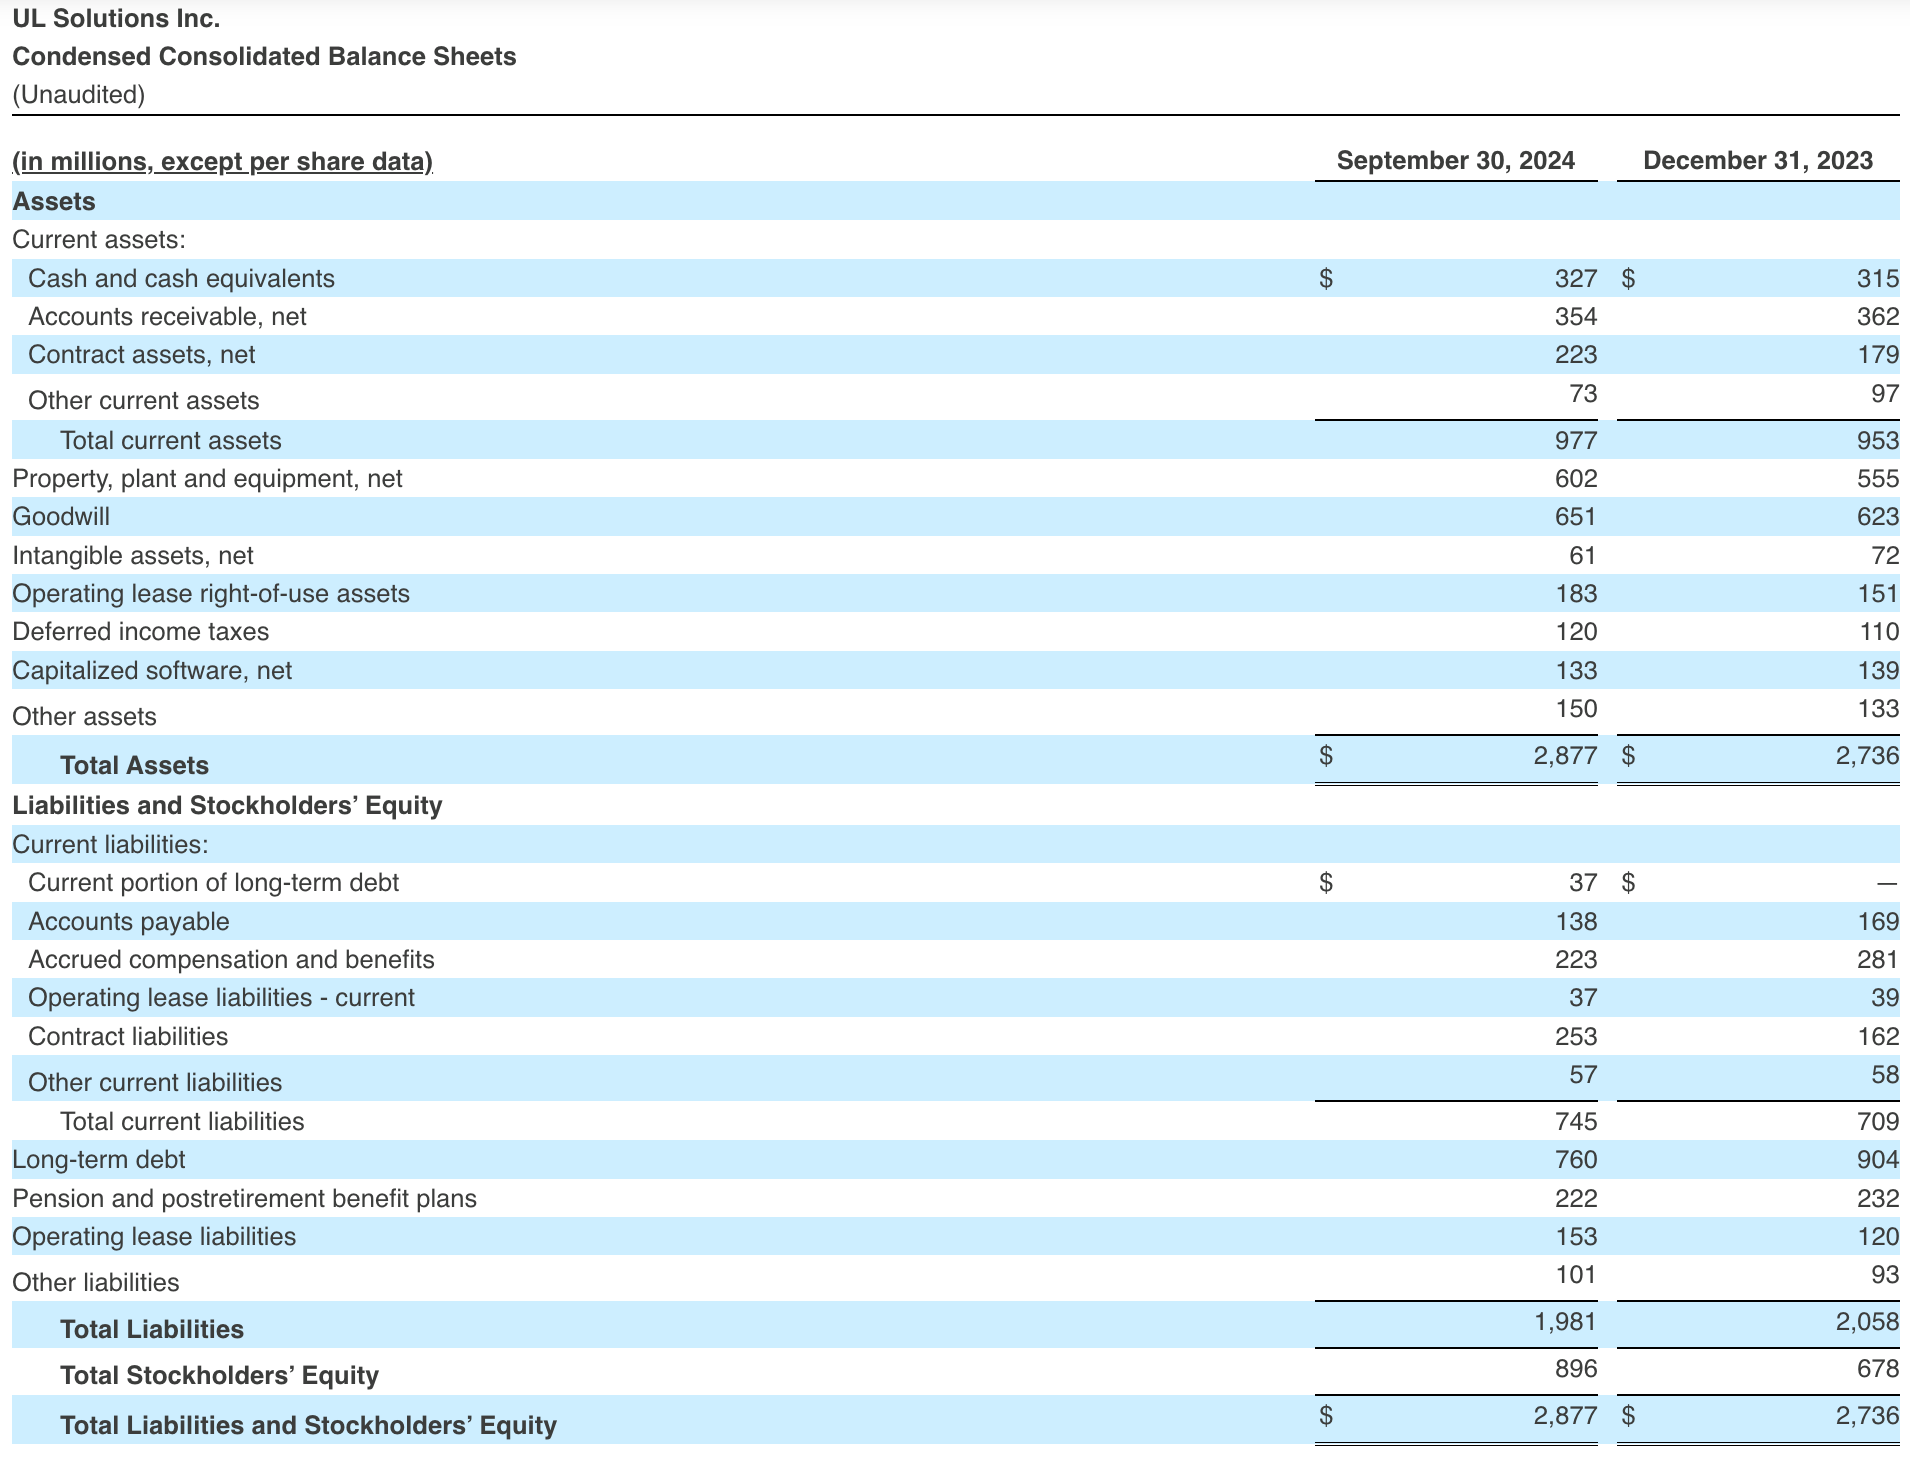Click 'Property, plant and equipment, net' label

pos(207,478)
